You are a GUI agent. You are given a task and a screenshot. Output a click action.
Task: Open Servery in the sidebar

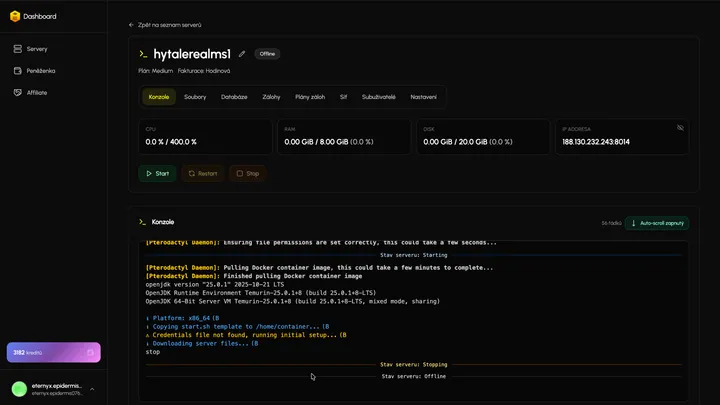coord(36,49)
